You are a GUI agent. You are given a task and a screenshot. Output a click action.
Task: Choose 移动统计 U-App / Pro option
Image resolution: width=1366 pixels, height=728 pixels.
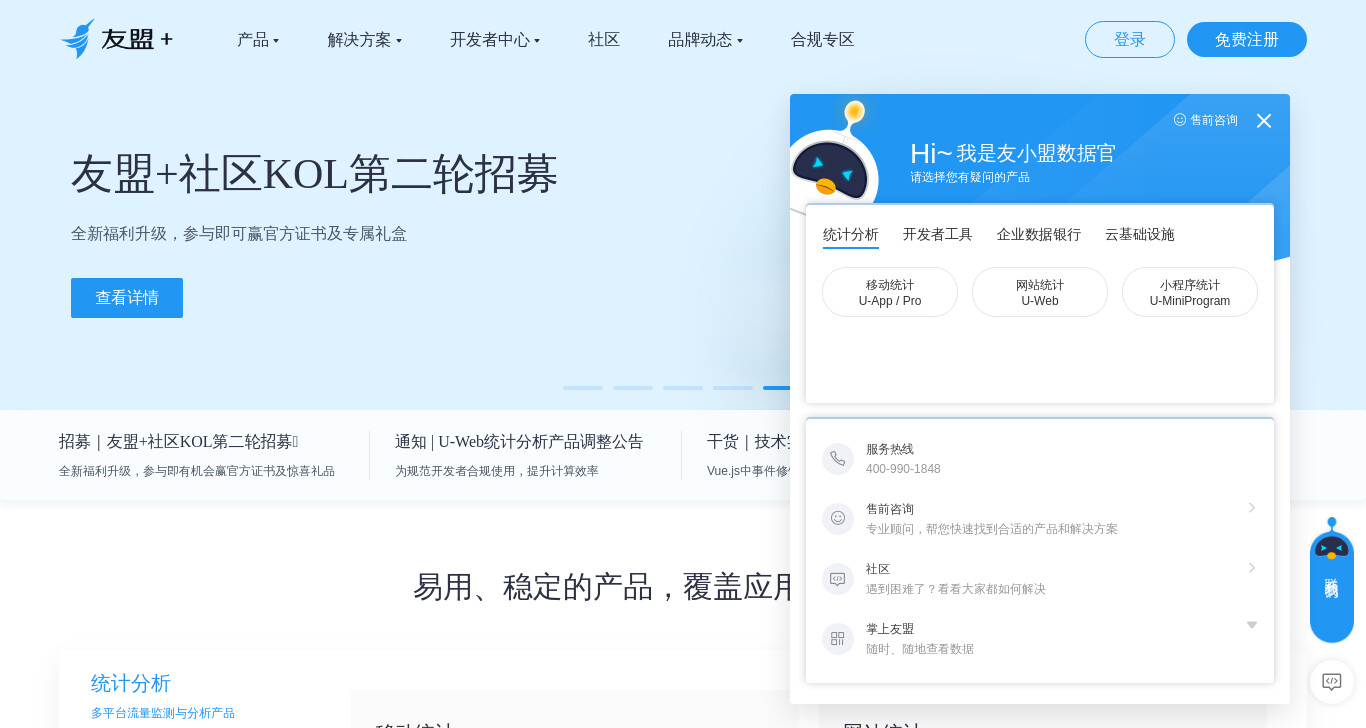(890, 292)
